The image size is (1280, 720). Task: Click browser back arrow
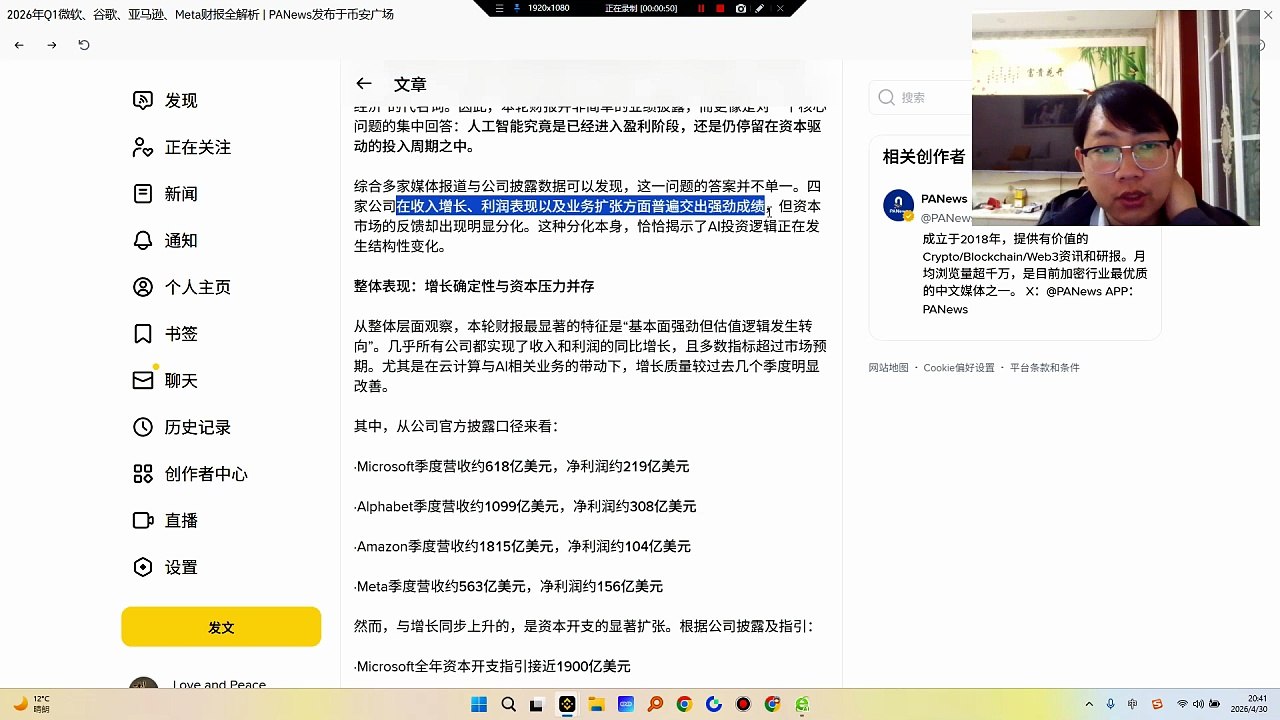coord(19,45)
